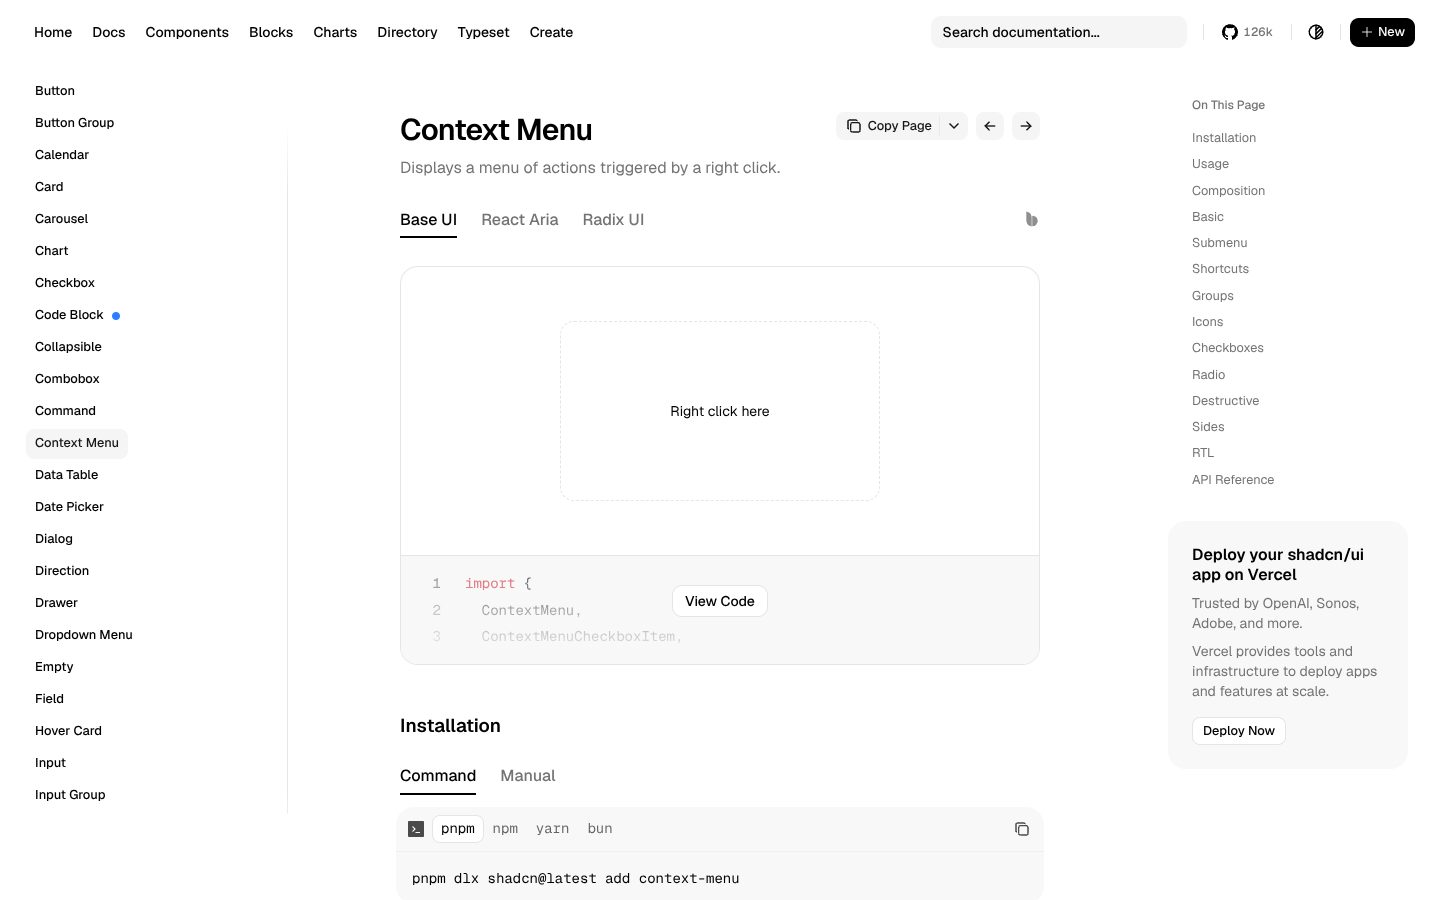Click the terminal icon in command bar

pos(416,829)
